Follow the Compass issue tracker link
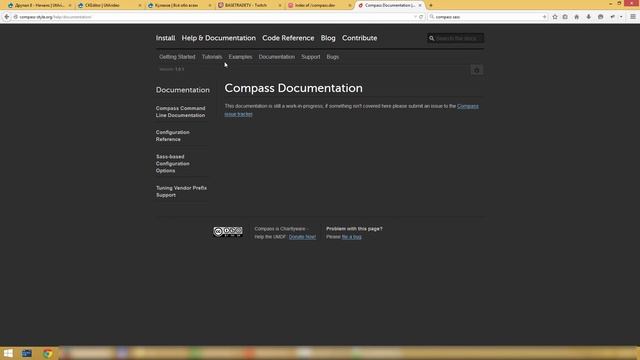Viewport: 640px width, 360px height. (467, 106)
